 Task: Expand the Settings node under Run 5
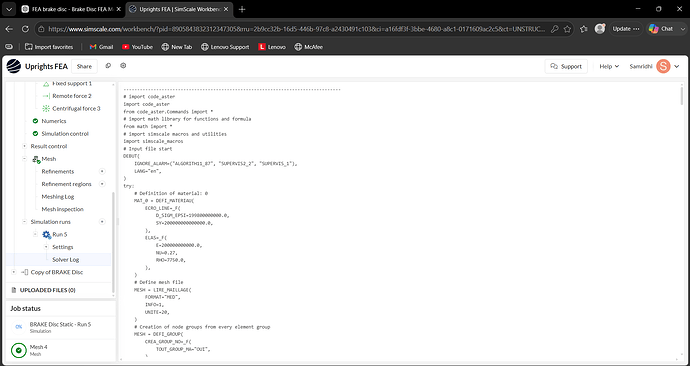tap(46, 247)
